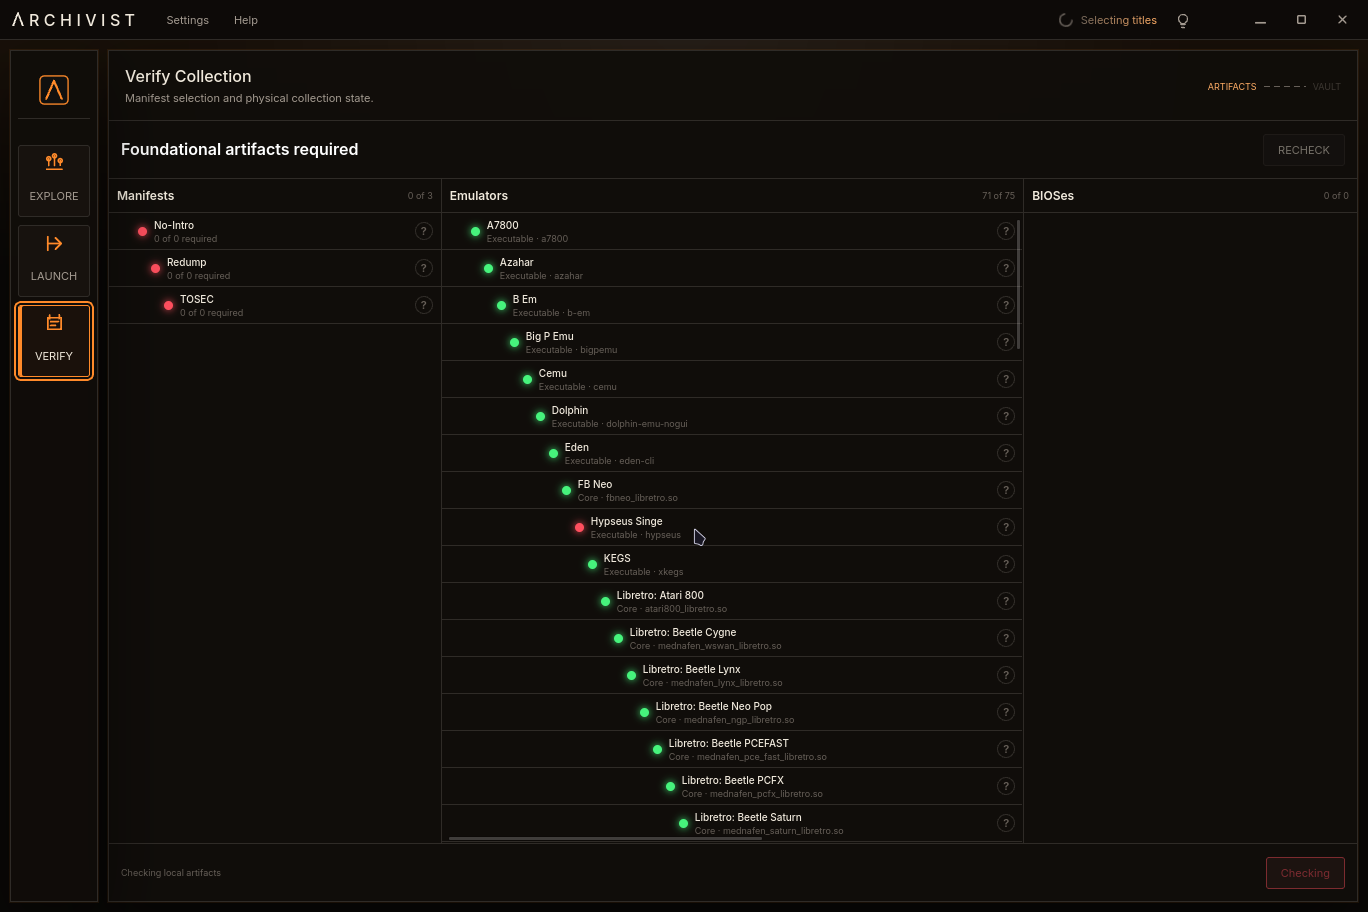Click the '0 of 3' manifests count
This screenshot has width=1368, height=912.
(420, 196)
